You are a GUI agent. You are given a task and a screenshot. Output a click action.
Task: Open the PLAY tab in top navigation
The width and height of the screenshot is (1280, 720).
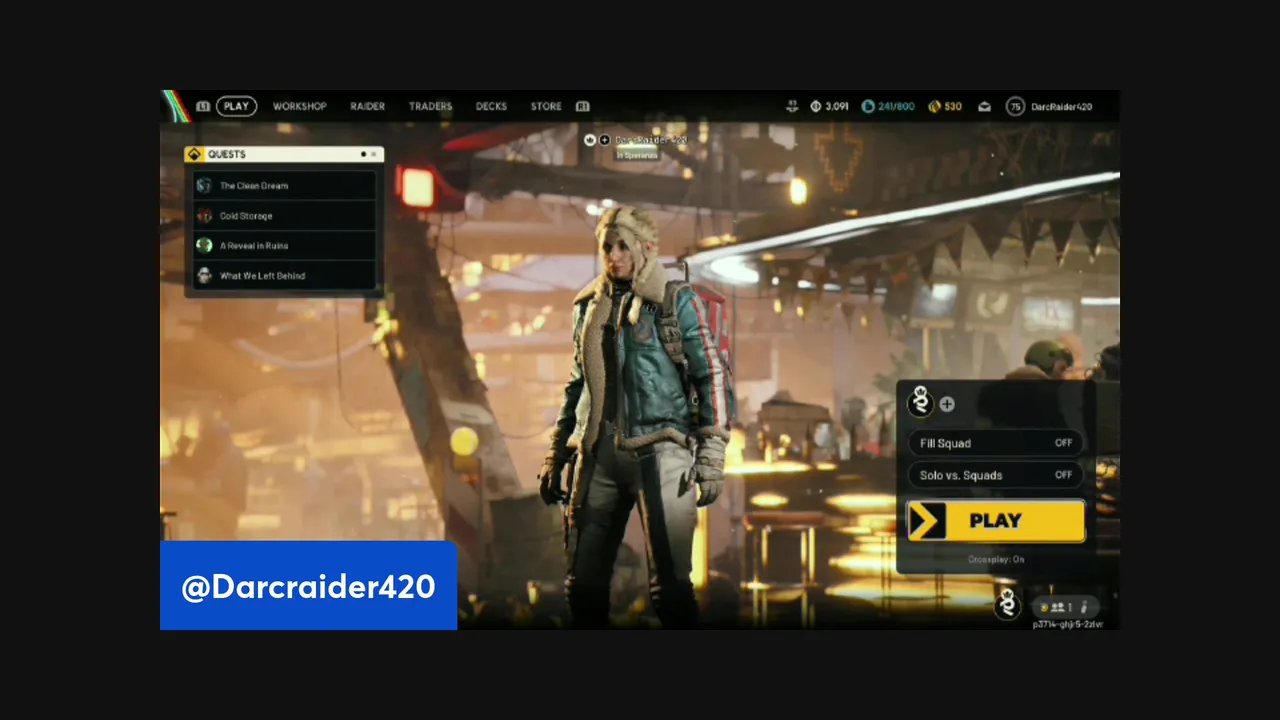(236, 106)
